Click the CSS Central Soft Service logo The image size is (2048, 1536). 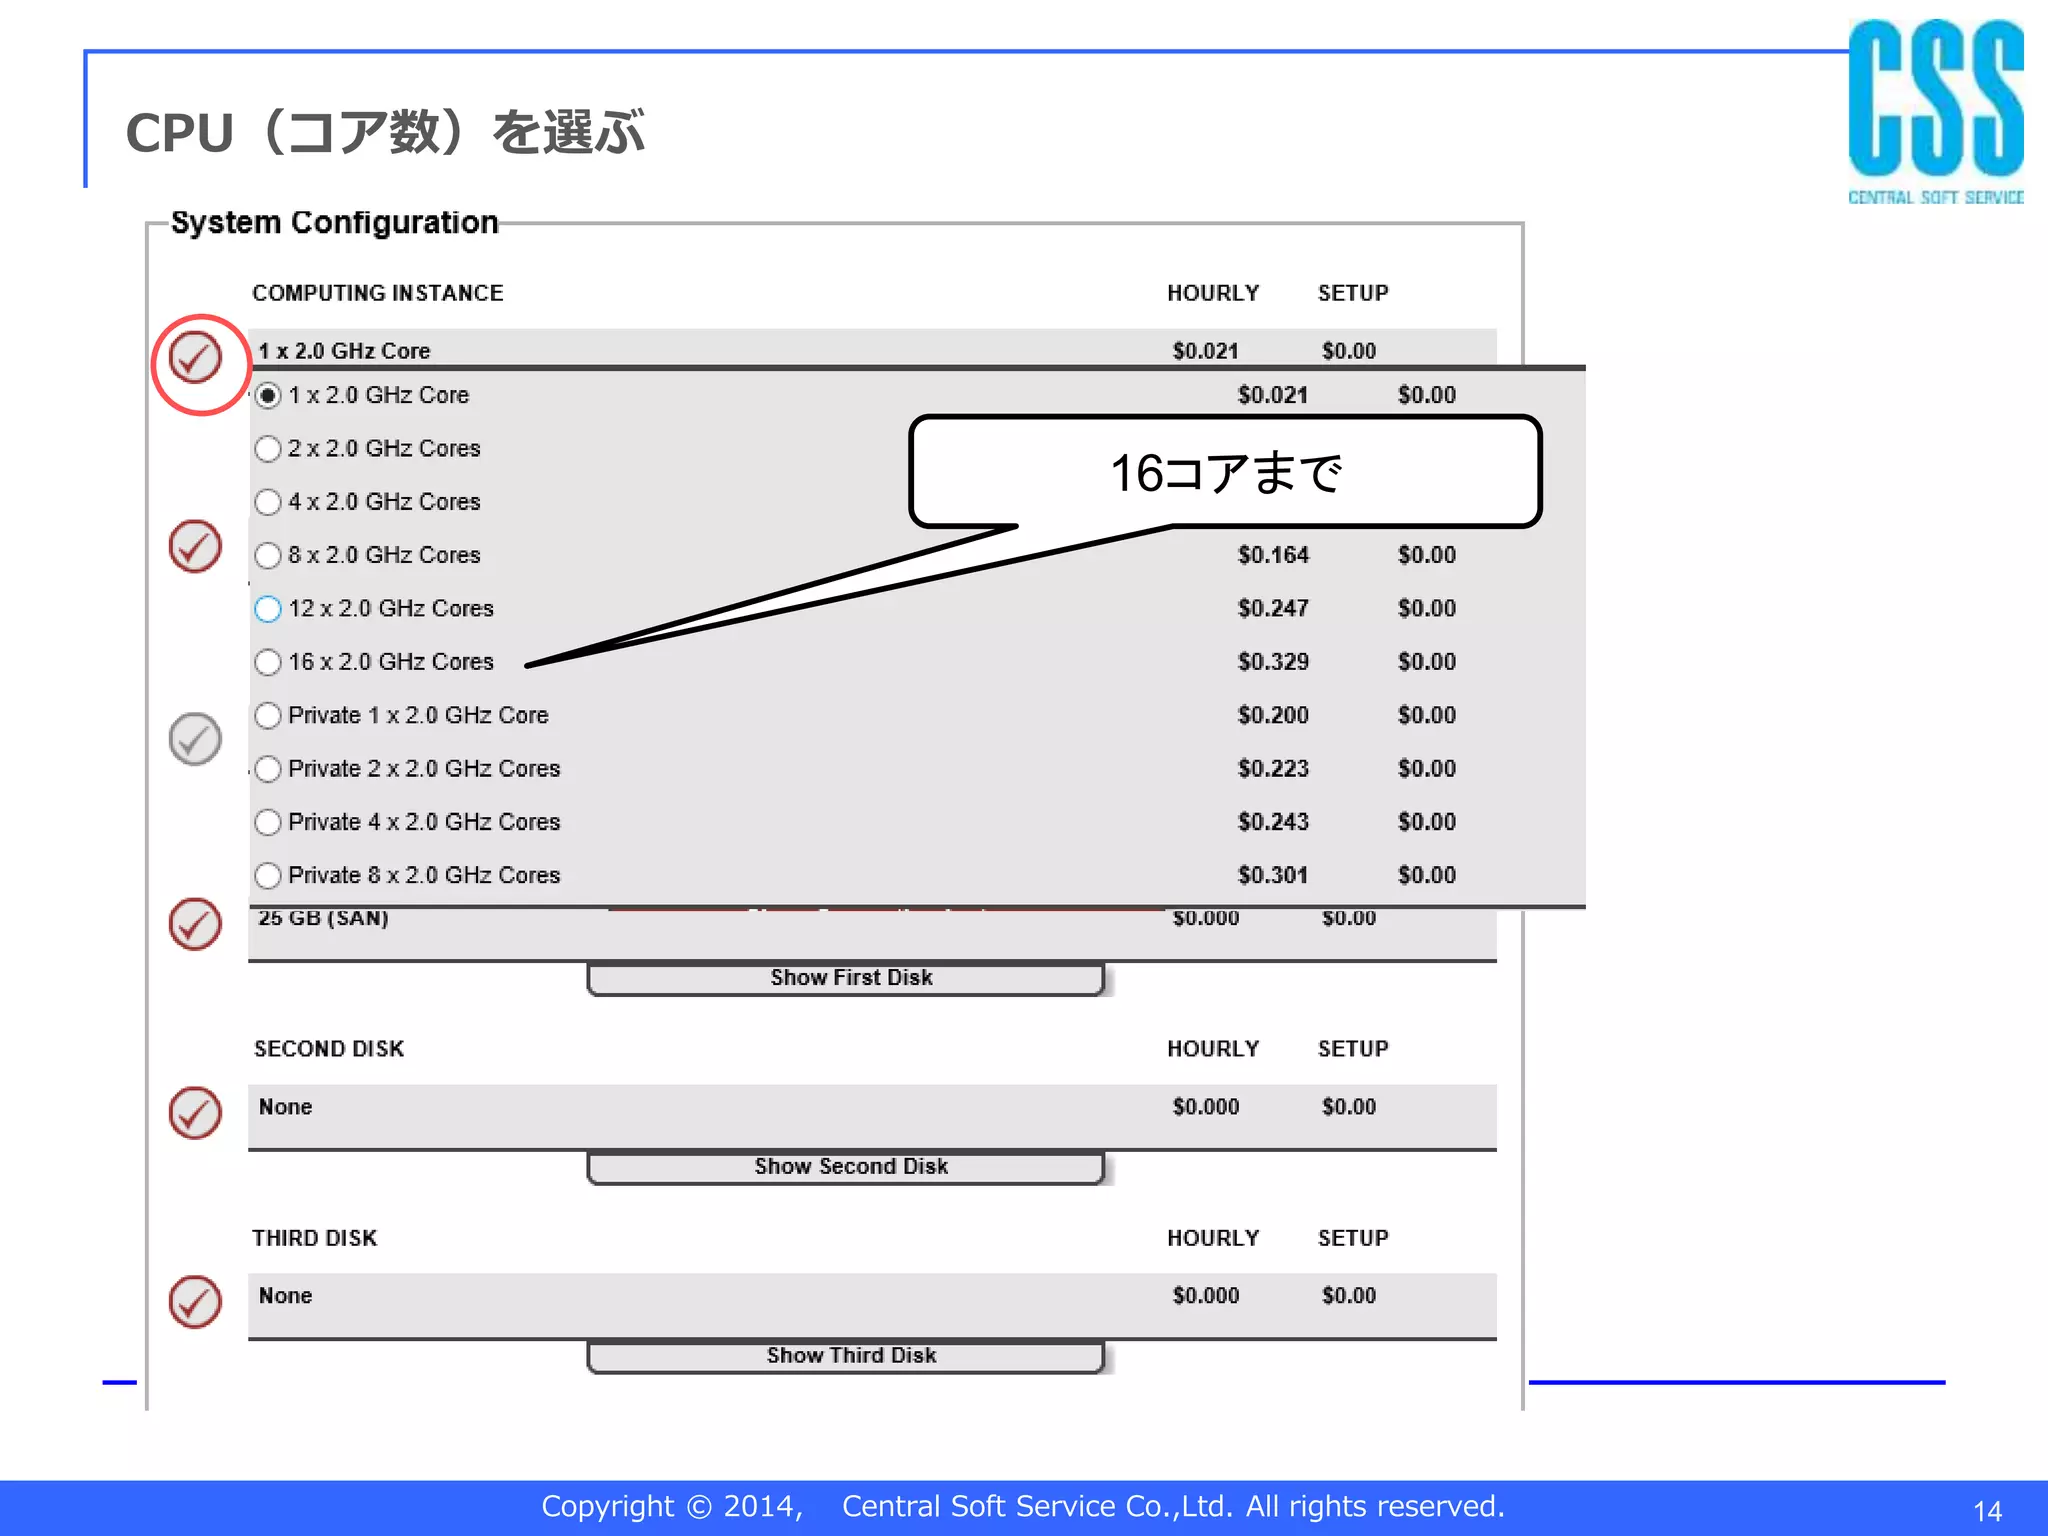1935,112
